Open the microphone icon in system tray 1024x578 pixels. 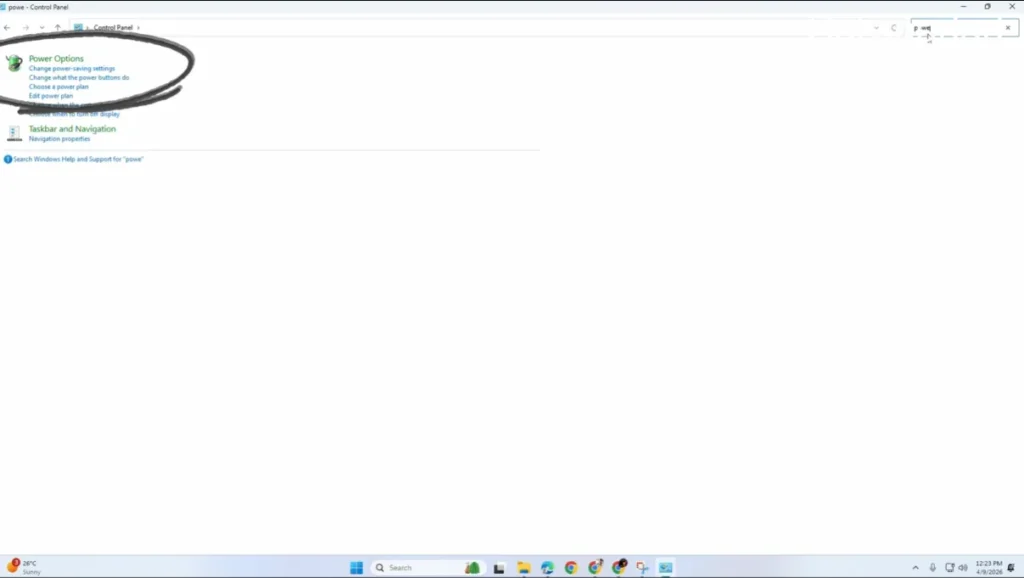point(933,567)
